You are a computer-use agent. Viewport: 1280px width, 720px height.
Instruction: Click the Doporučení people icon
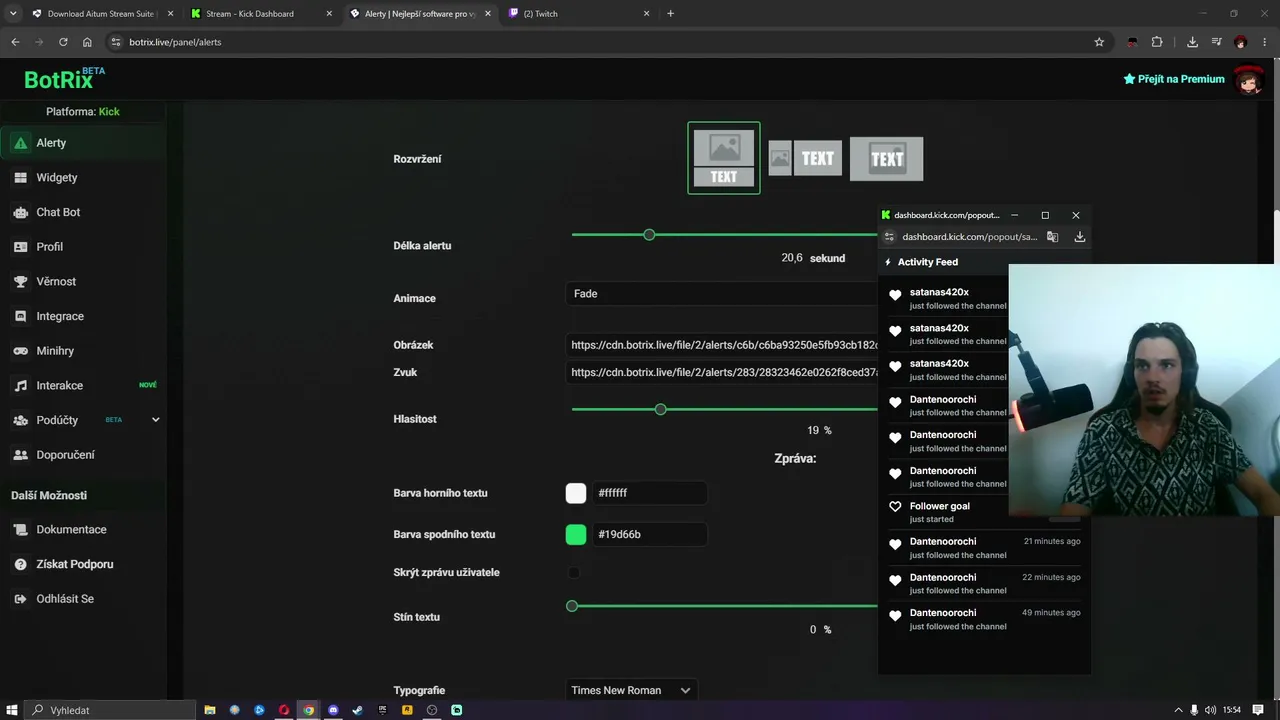[20, 455]
